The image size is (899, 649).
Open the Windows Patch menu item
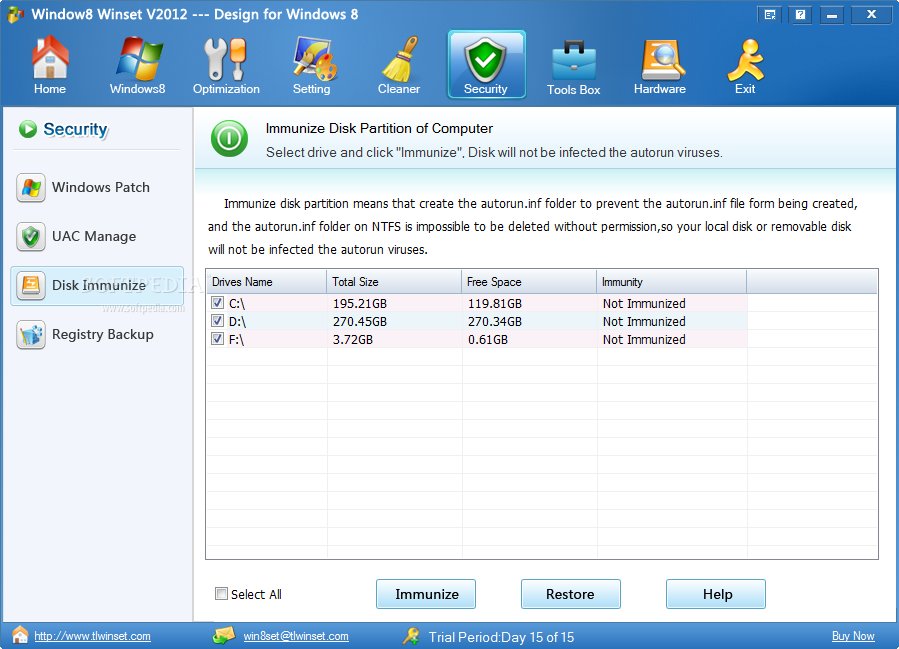tap(97, 187)
